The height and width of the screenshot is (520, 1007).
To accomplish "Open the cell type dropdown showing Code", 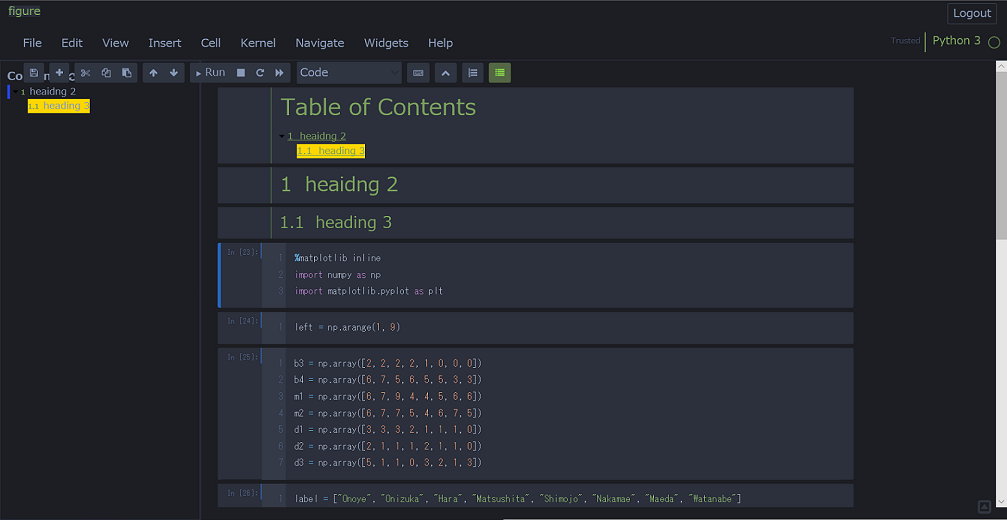I will (349, 73).
